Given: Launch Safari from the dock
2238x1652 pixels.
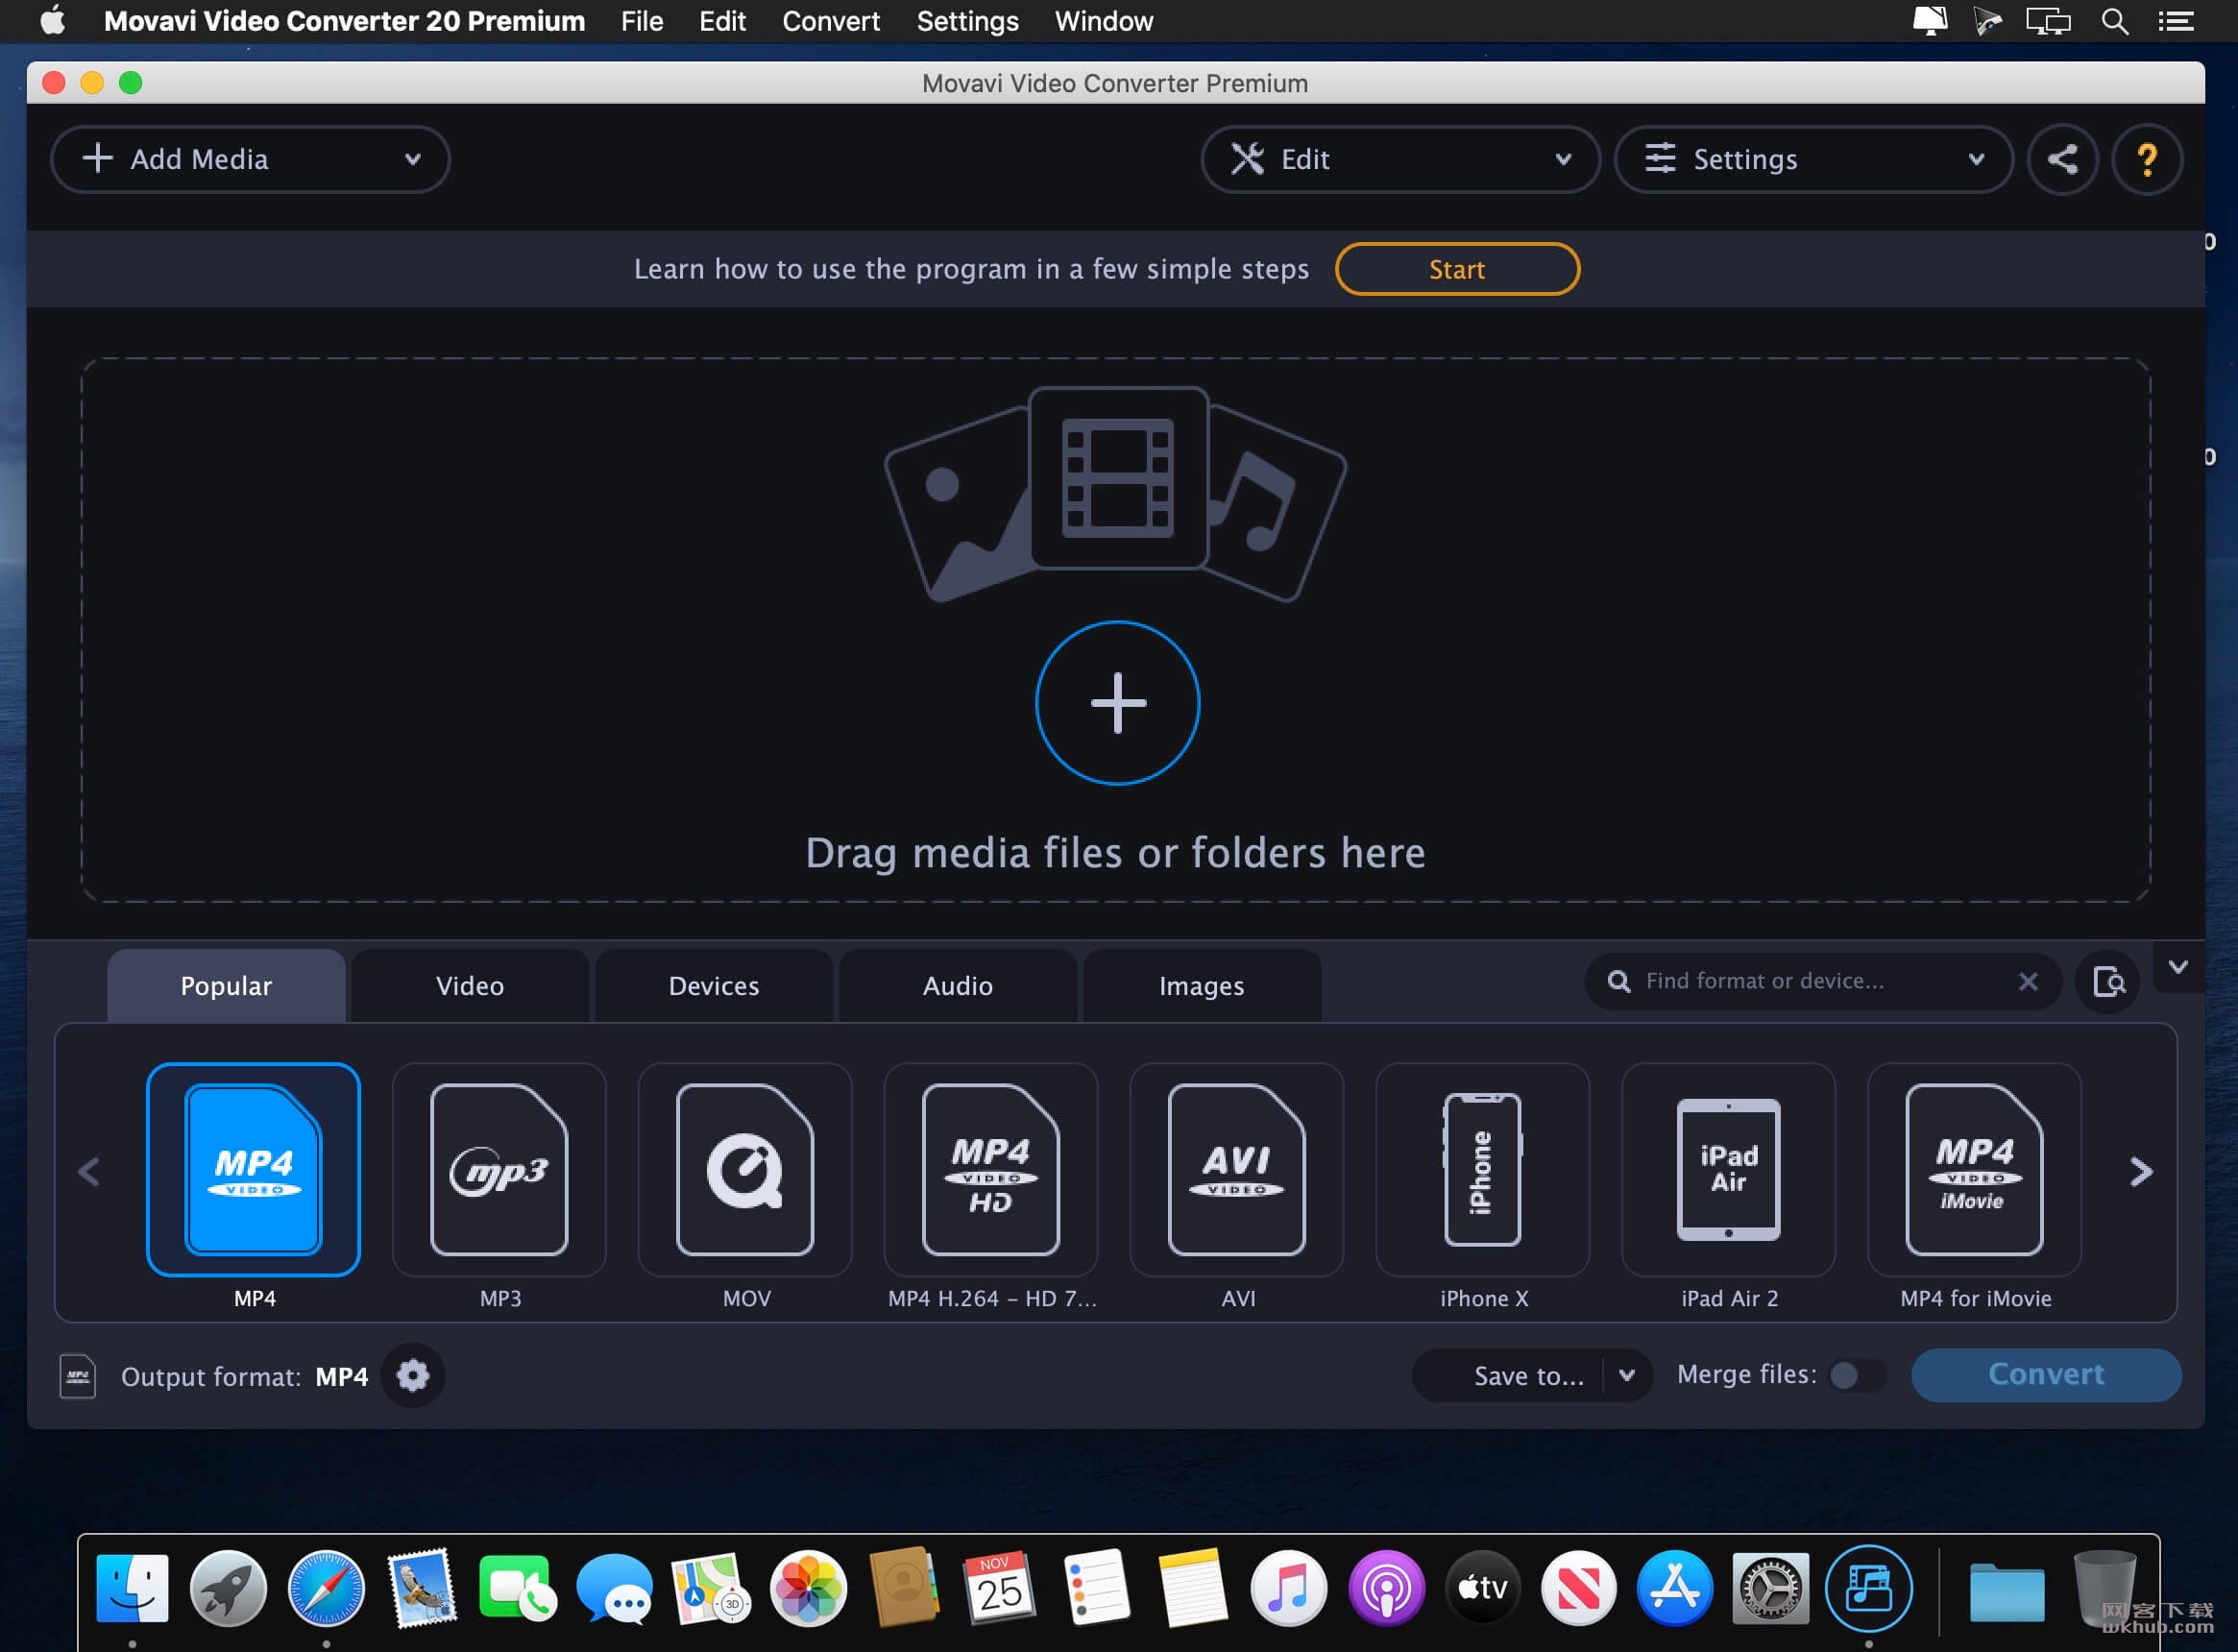Looking at the screenshot, I should 326,1588.
